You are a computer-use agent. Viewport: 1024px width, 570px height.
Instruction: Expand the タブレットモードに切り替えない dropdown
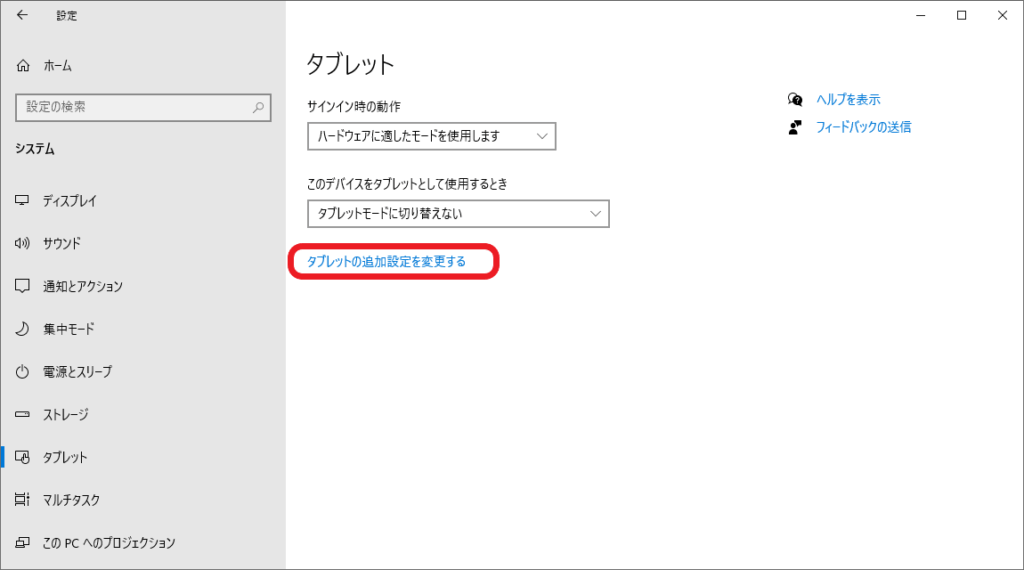pyautogui.click(x=458, y=213)
